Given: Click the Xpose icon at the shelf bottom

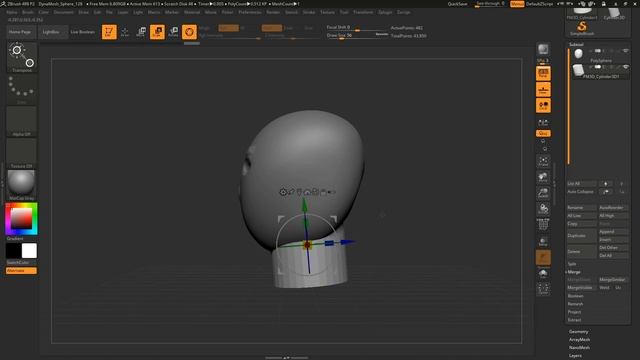Looking at the screenshot, I should (543, 289).
